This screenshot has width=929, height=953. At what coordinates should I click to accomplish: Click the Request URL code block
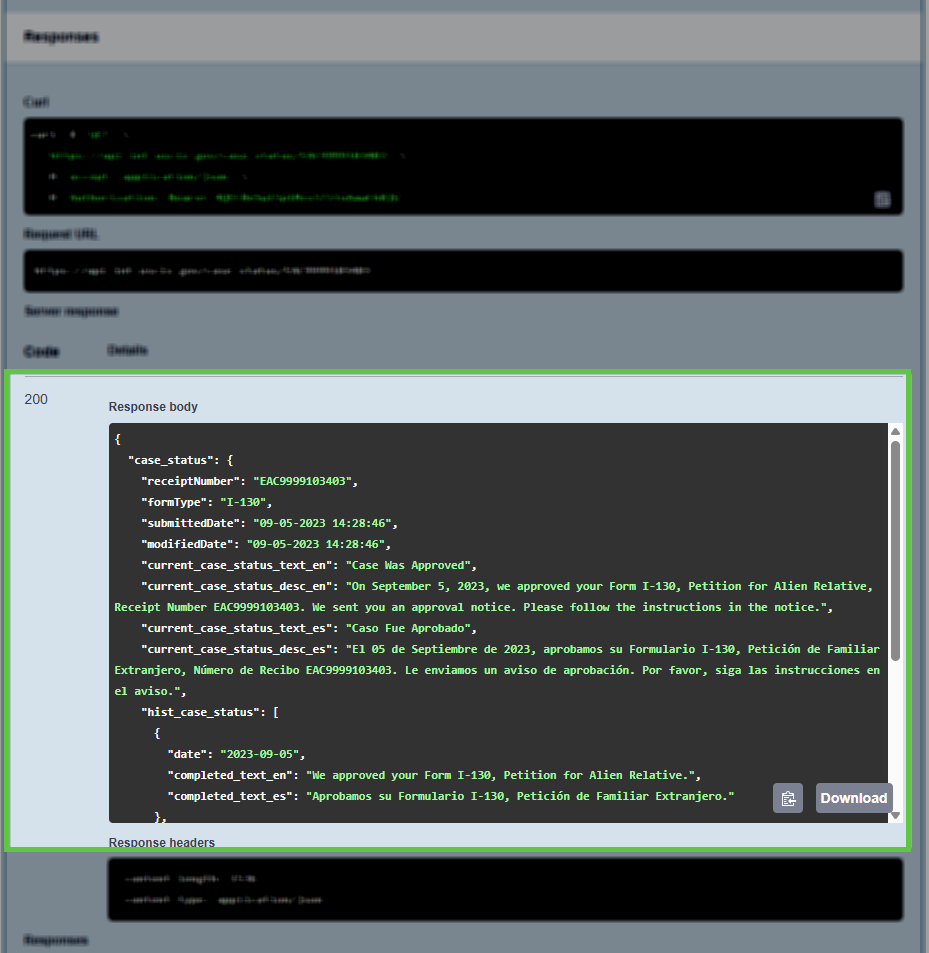tap(463, 271)
